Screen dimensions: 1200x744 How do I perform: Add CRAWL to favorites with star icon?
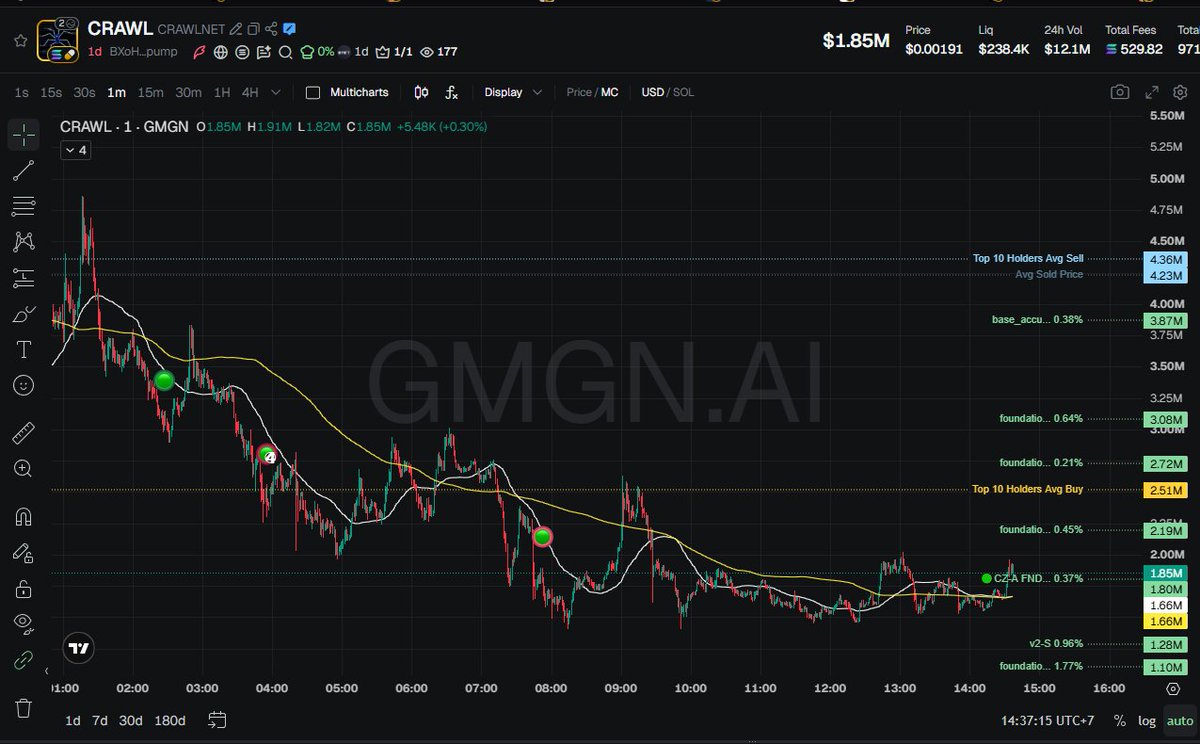click(20, 40)
